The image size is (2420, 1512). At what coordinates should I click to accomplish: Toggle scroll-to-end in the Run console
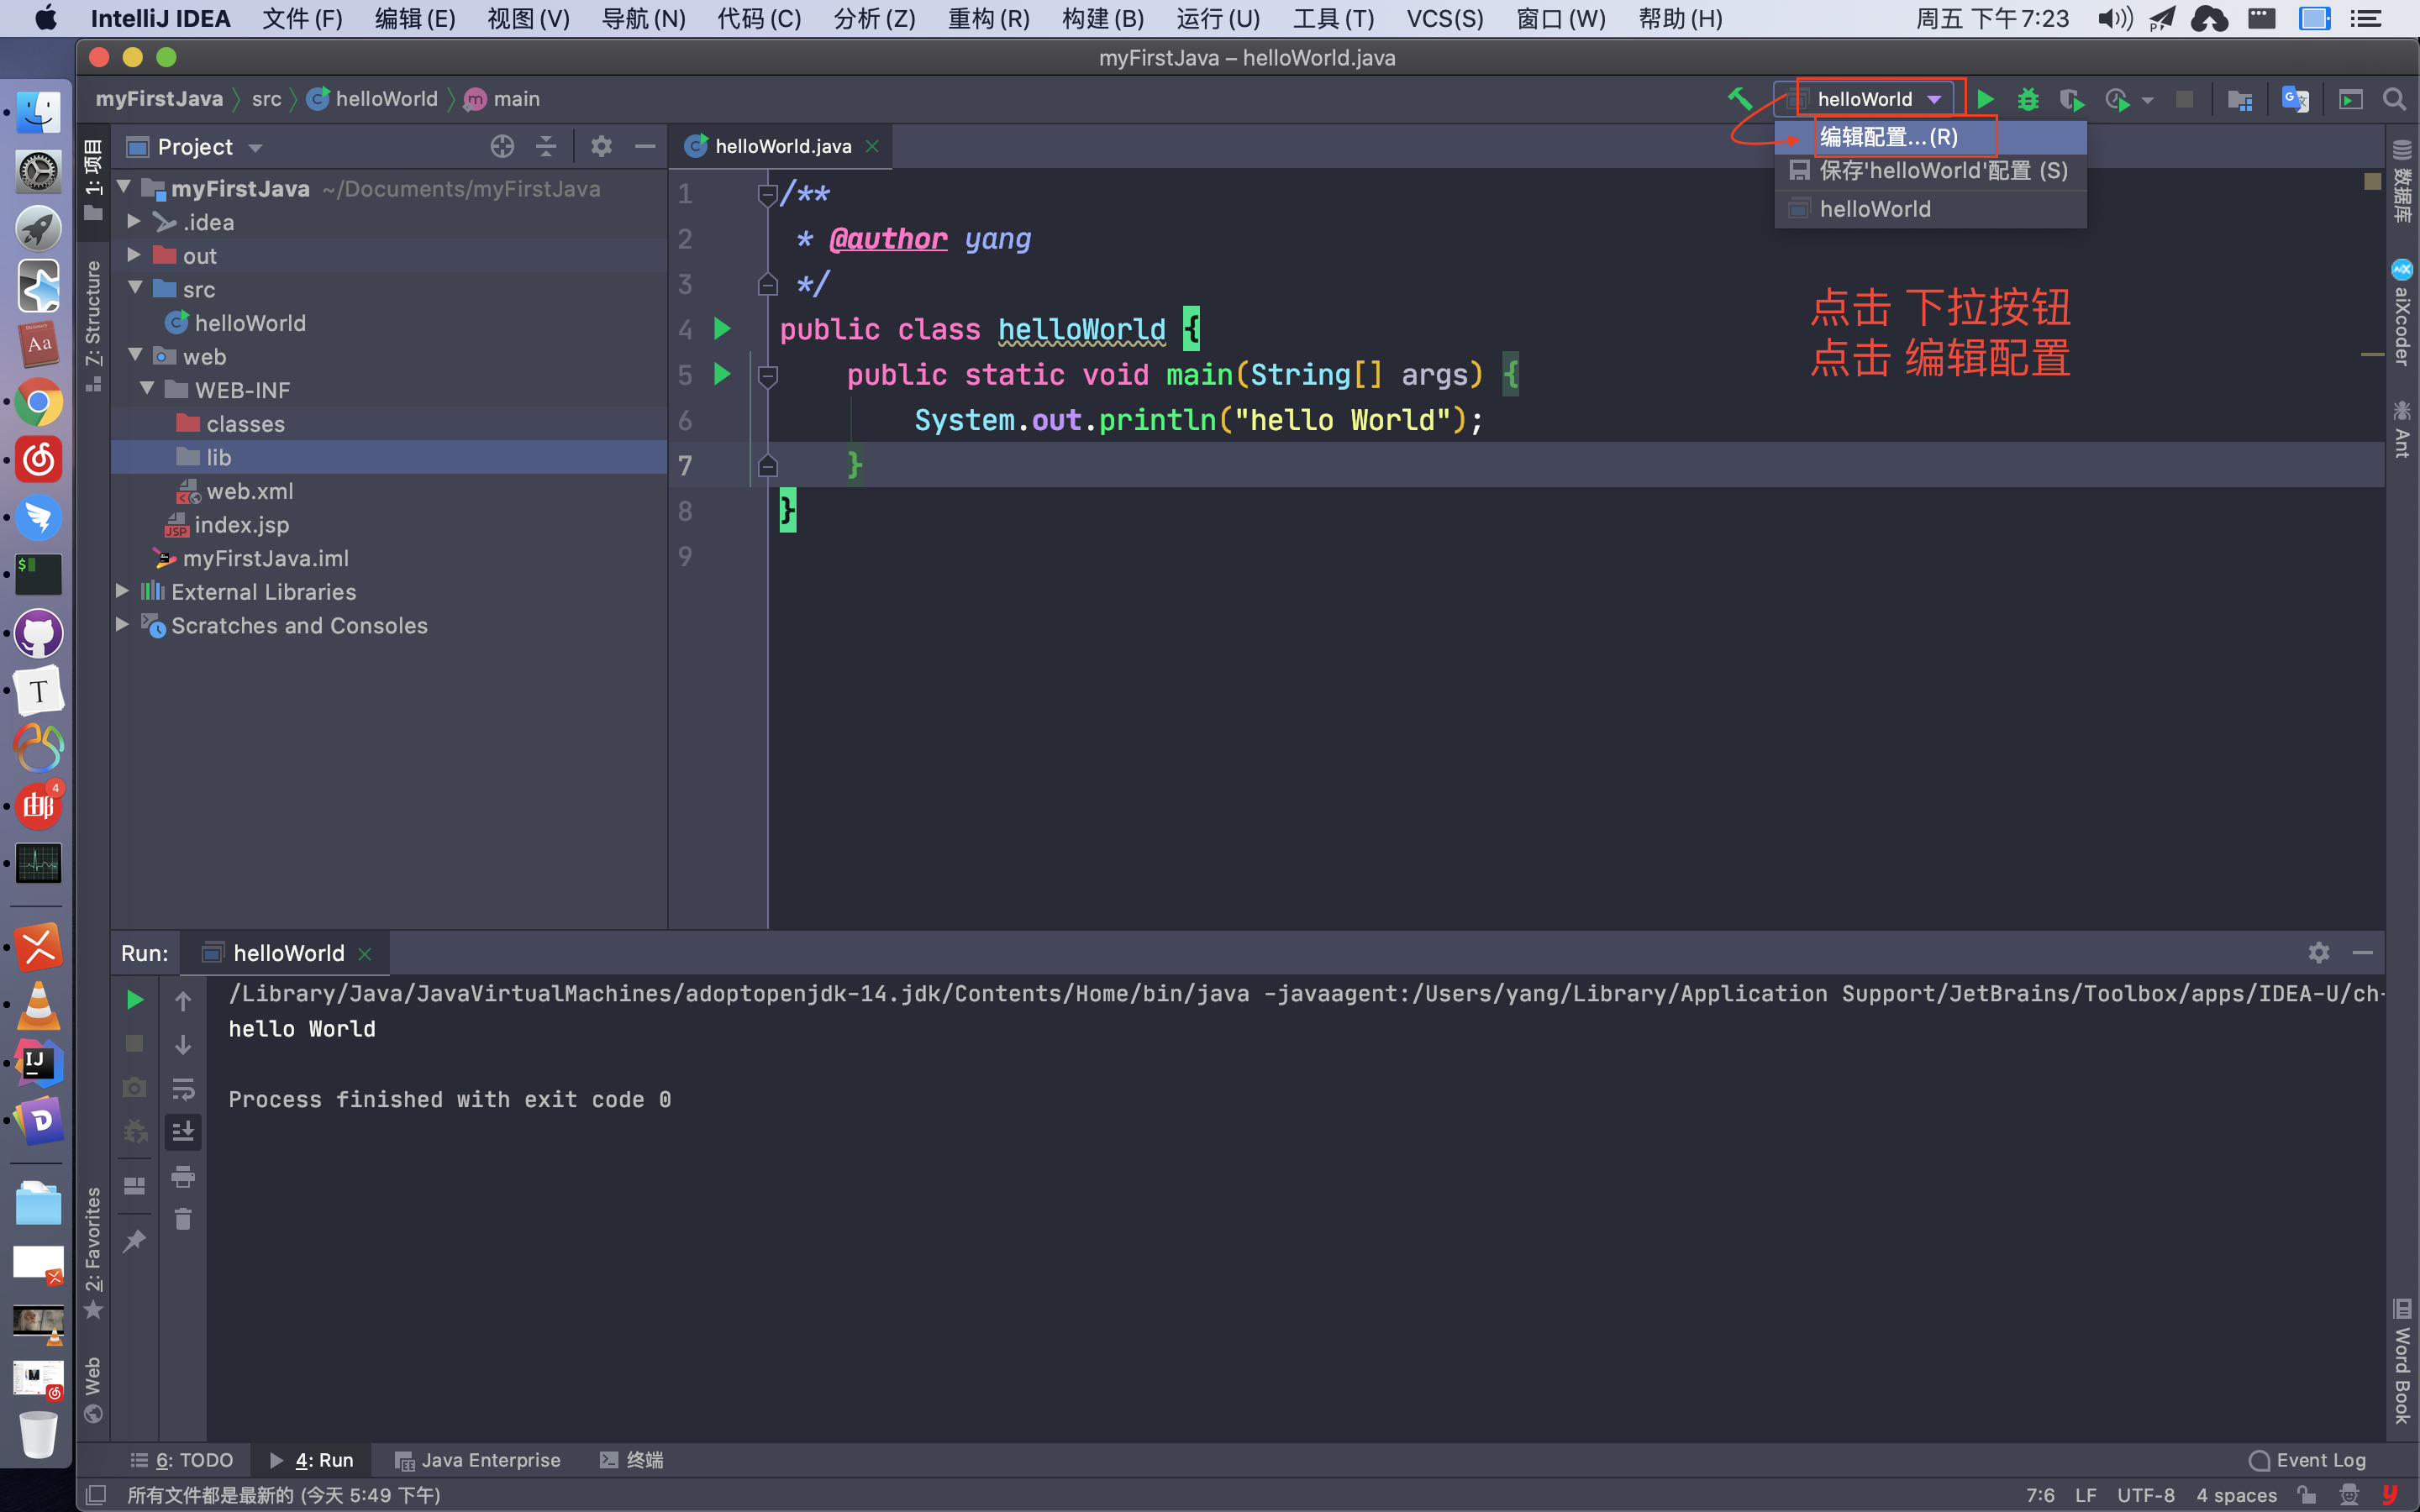(183, 1132)
